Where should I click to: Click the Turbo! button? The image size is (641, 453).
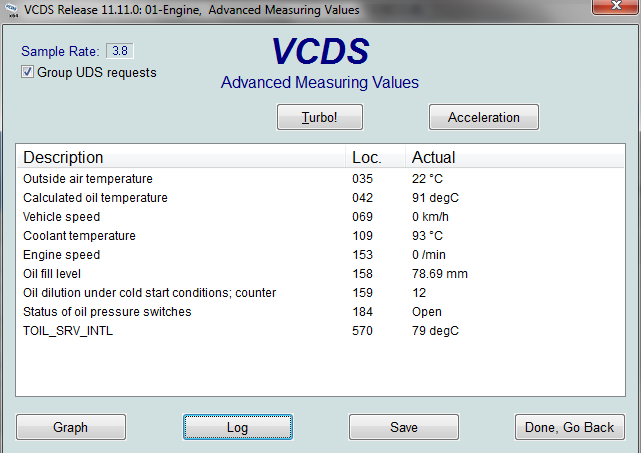320,117
